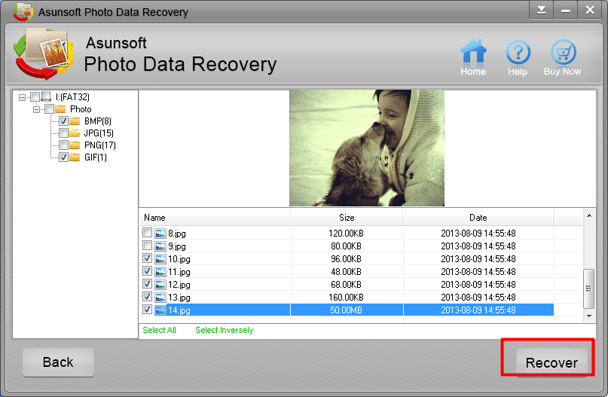This screenshot has width=608, height=397.
Task: Click the image icon of 9.jpg
Action: (160, 246)
